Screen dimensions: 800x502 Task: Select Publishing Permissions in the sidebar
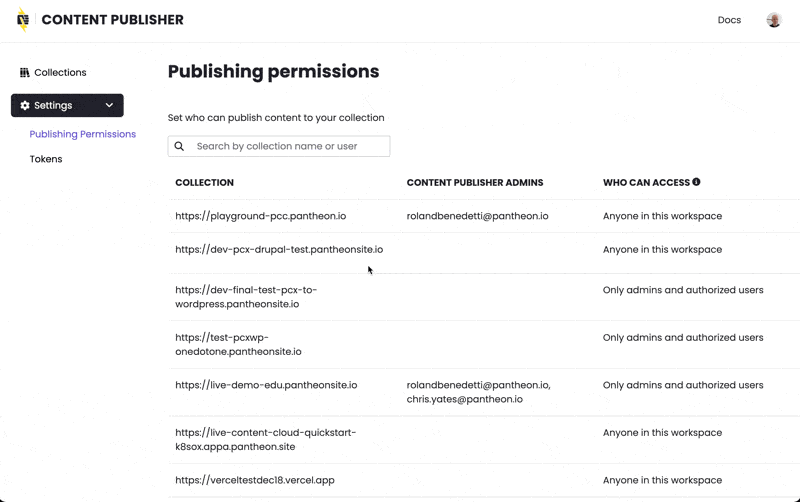(x=83, y=134)
